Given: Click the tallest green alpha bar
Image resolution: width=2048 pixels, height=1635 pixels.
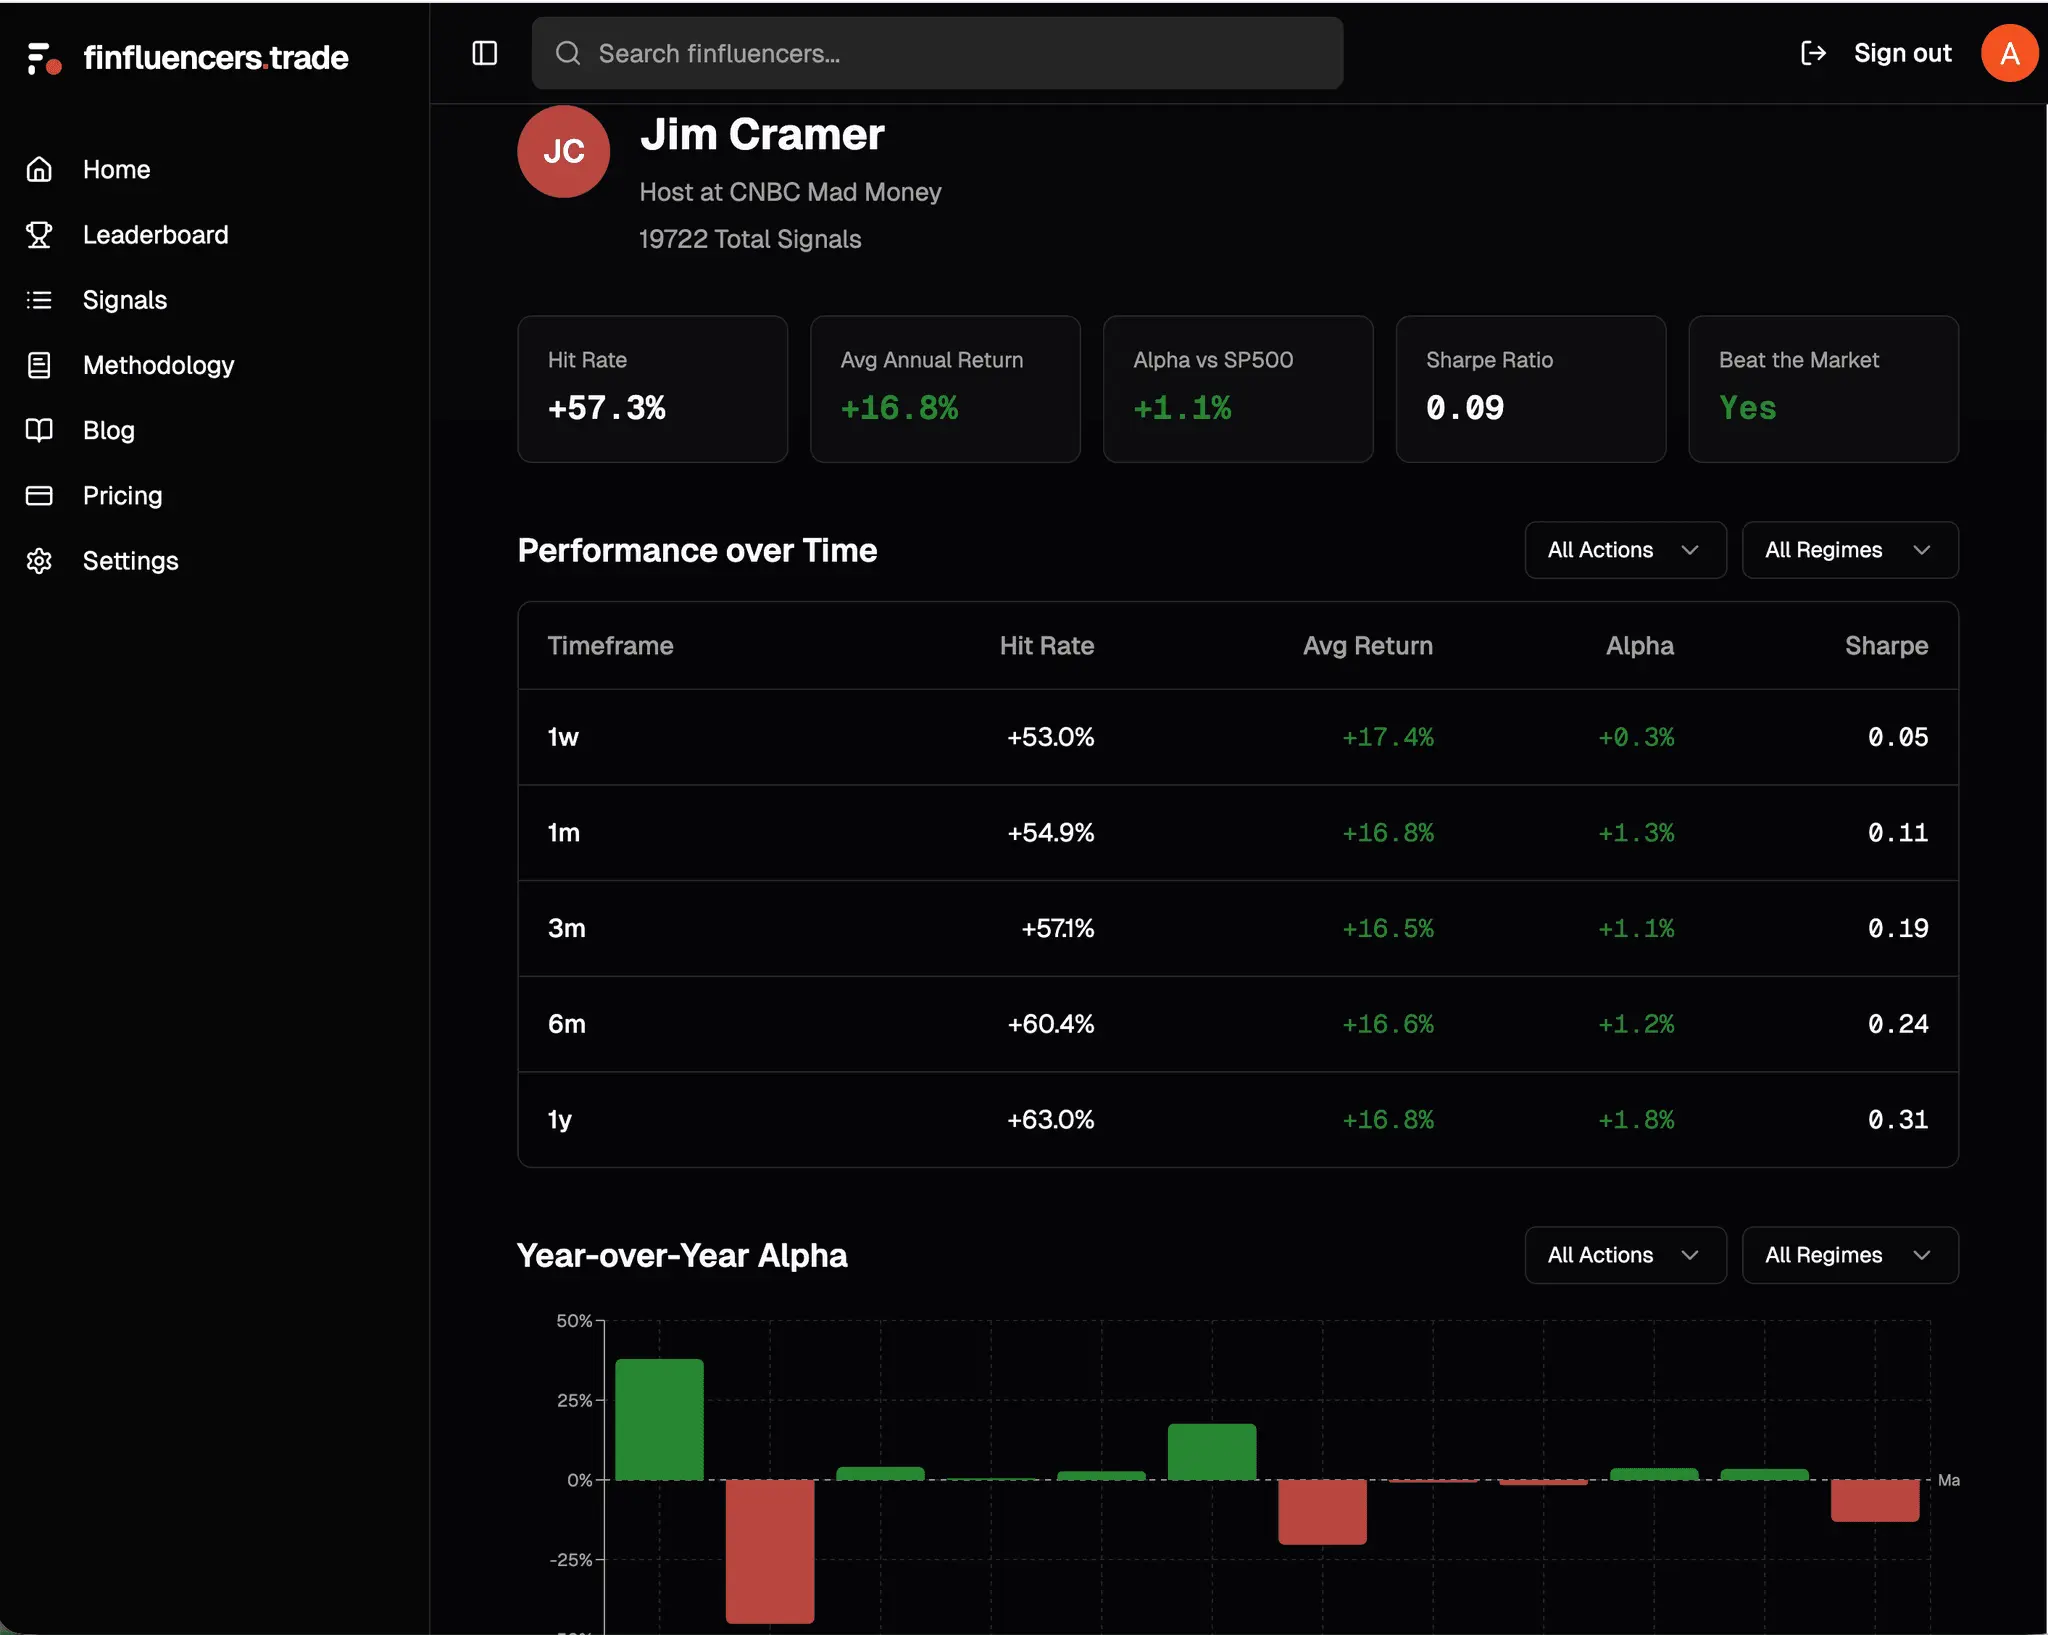Looking at the screenshot, I should coord(659,1419).
